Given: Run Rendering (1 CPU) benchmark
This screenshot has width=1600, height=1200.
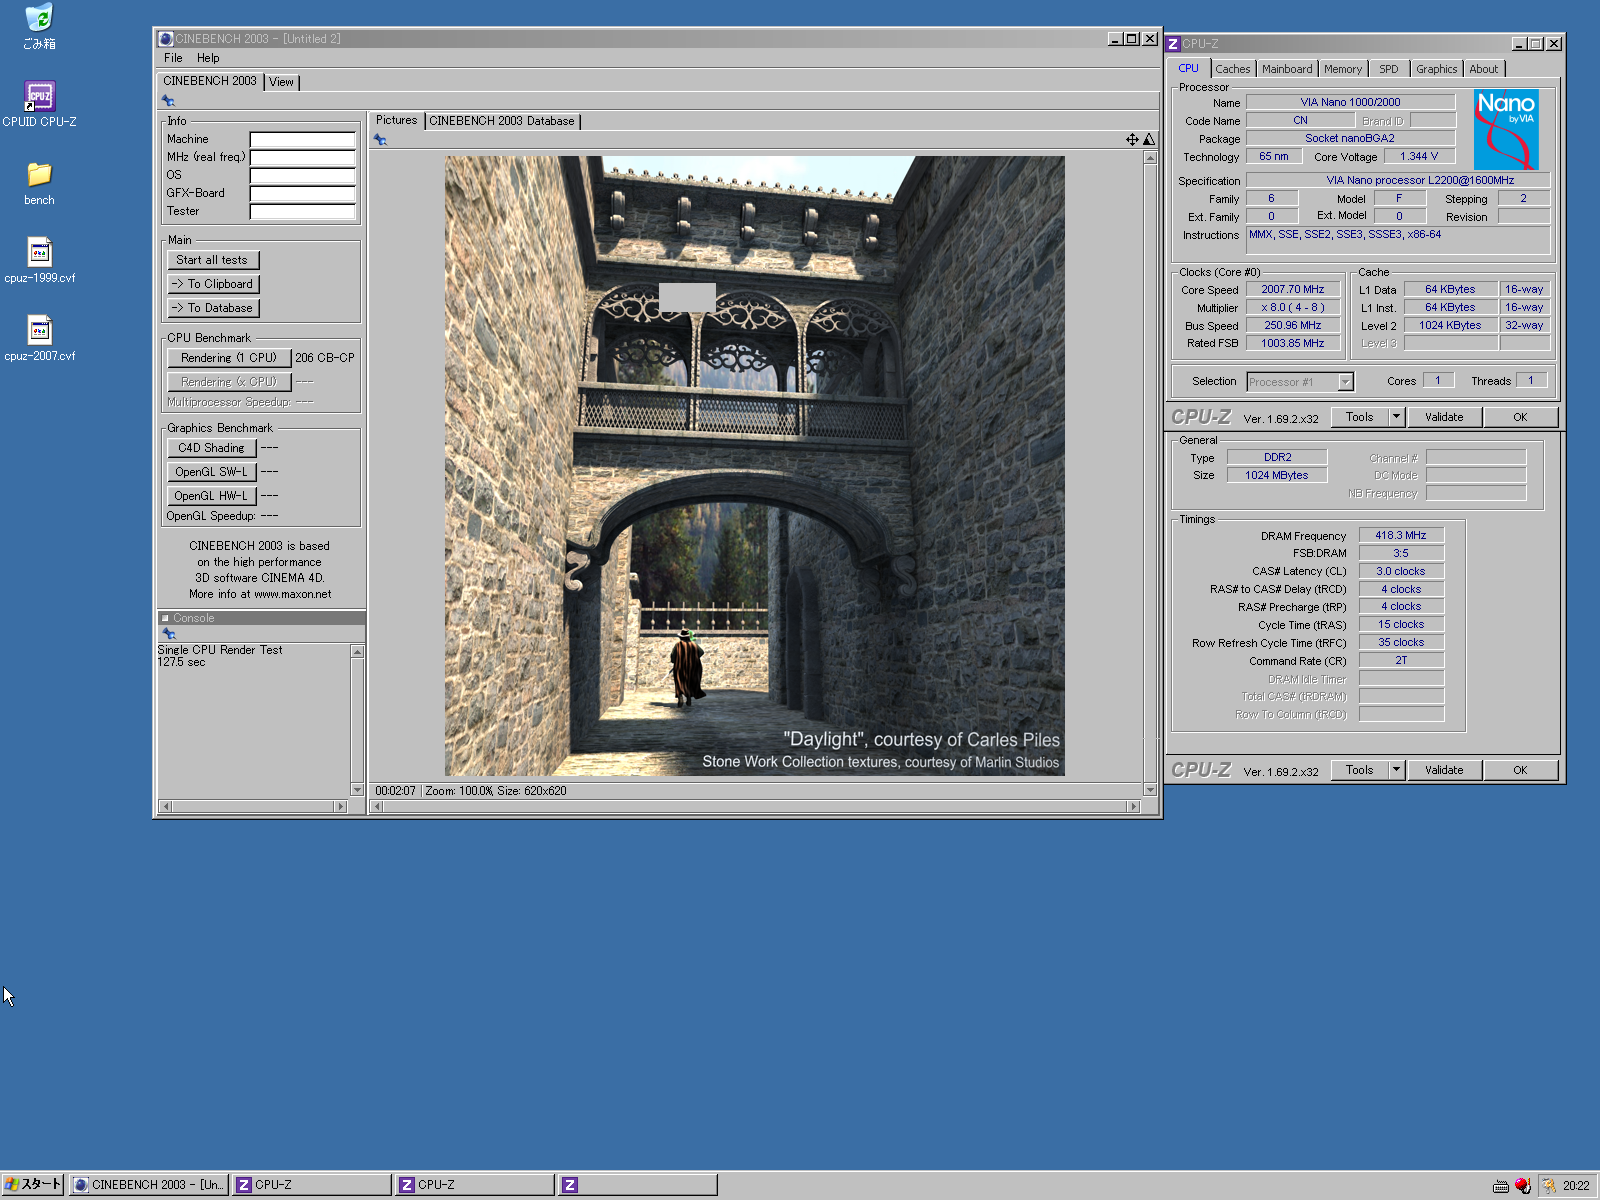Looking at the screenshot, I should pyautogui.click(x=229, y=358).
